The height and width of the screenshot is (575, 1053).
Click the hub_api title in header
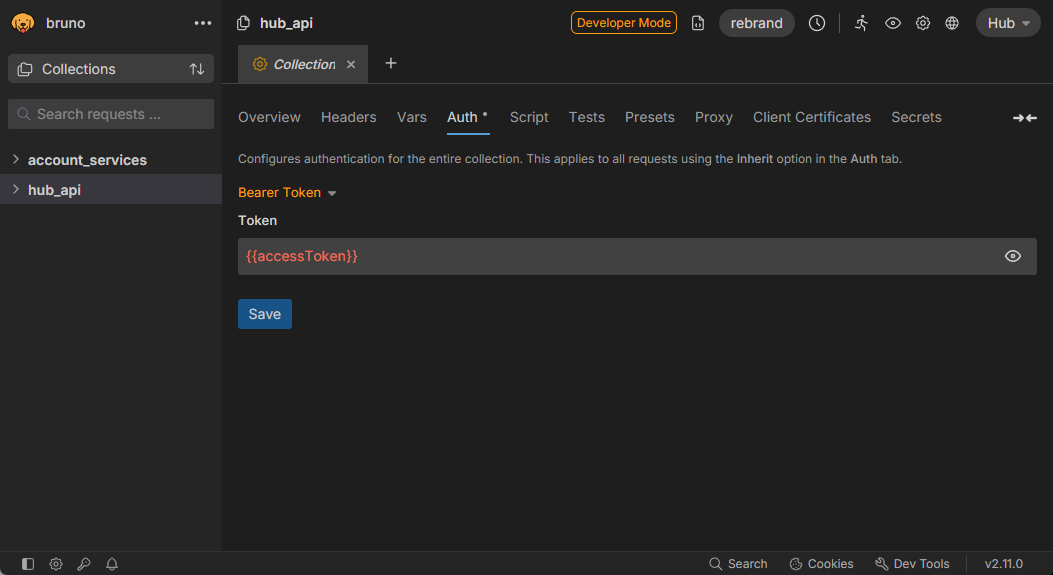(286, 23)
